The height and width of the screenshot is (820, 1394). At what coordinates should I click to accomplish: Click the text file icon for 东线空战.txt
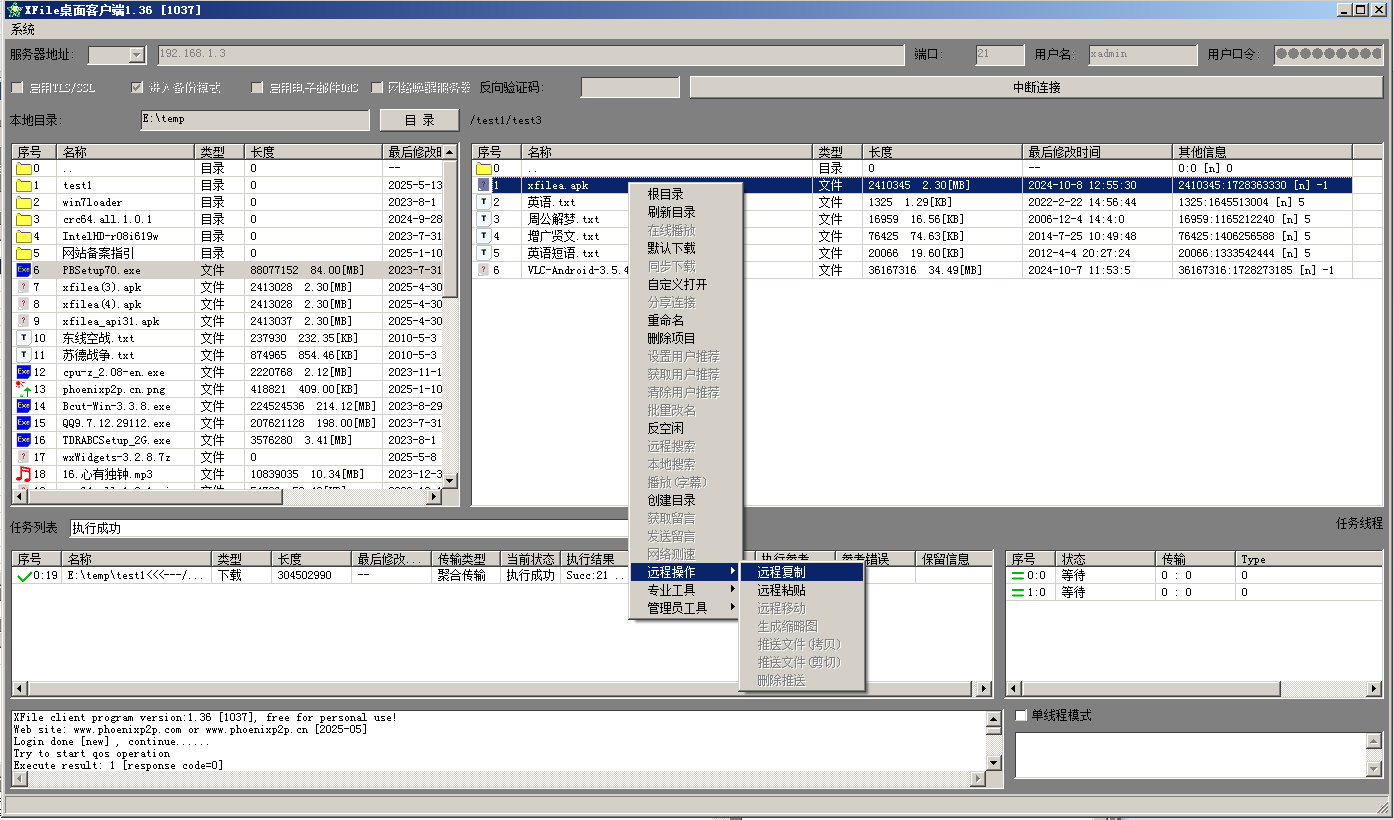tap(24, 338)
